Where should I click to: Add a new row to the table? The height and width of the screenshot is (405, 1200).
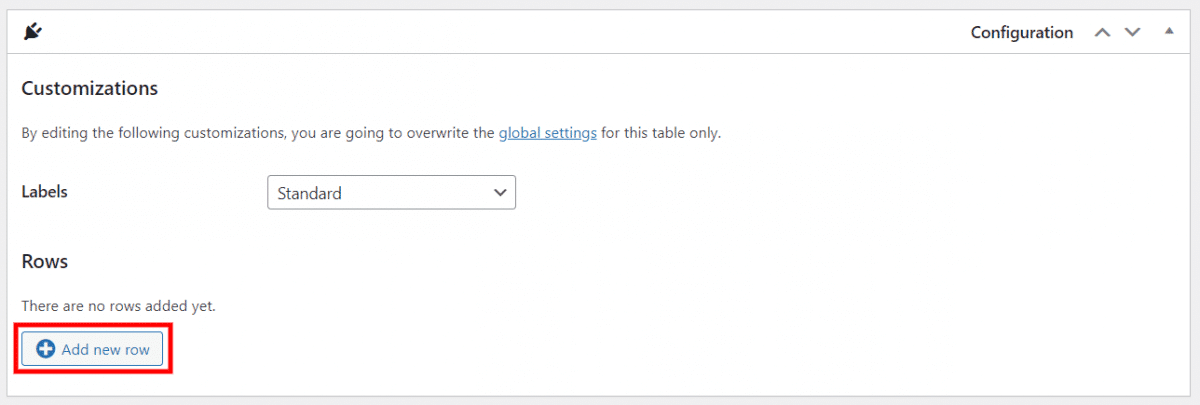click(x=92, y=349)
